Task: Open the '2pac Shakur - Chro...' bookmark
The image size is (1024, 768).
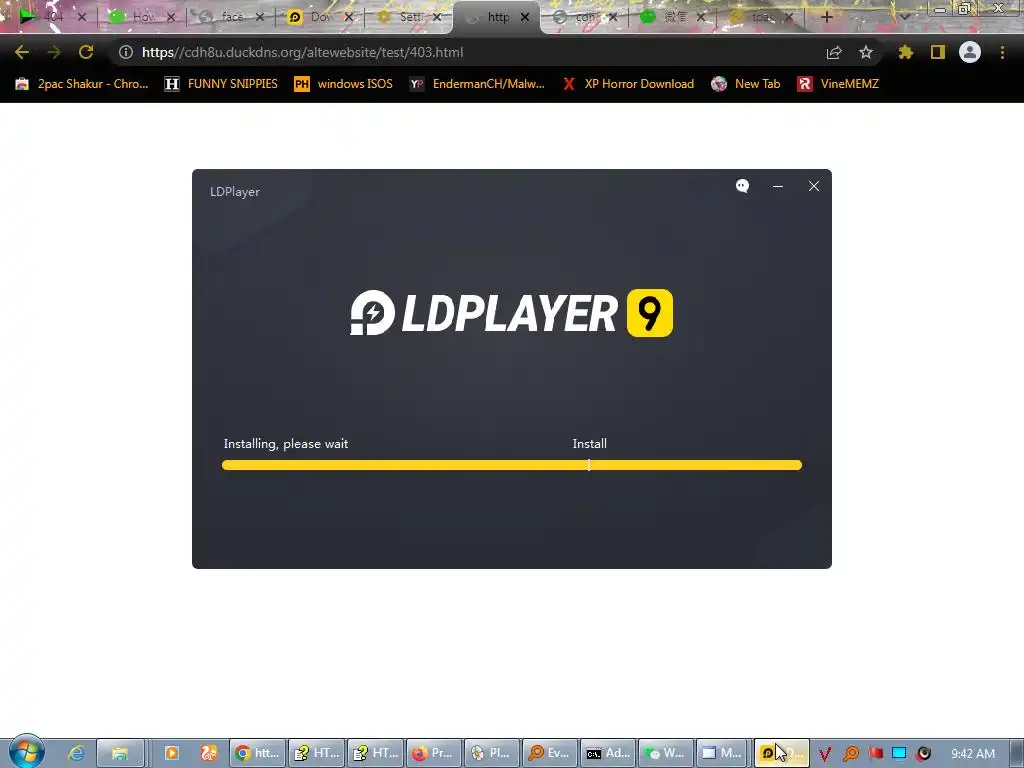Action: (x=82, y=84)
